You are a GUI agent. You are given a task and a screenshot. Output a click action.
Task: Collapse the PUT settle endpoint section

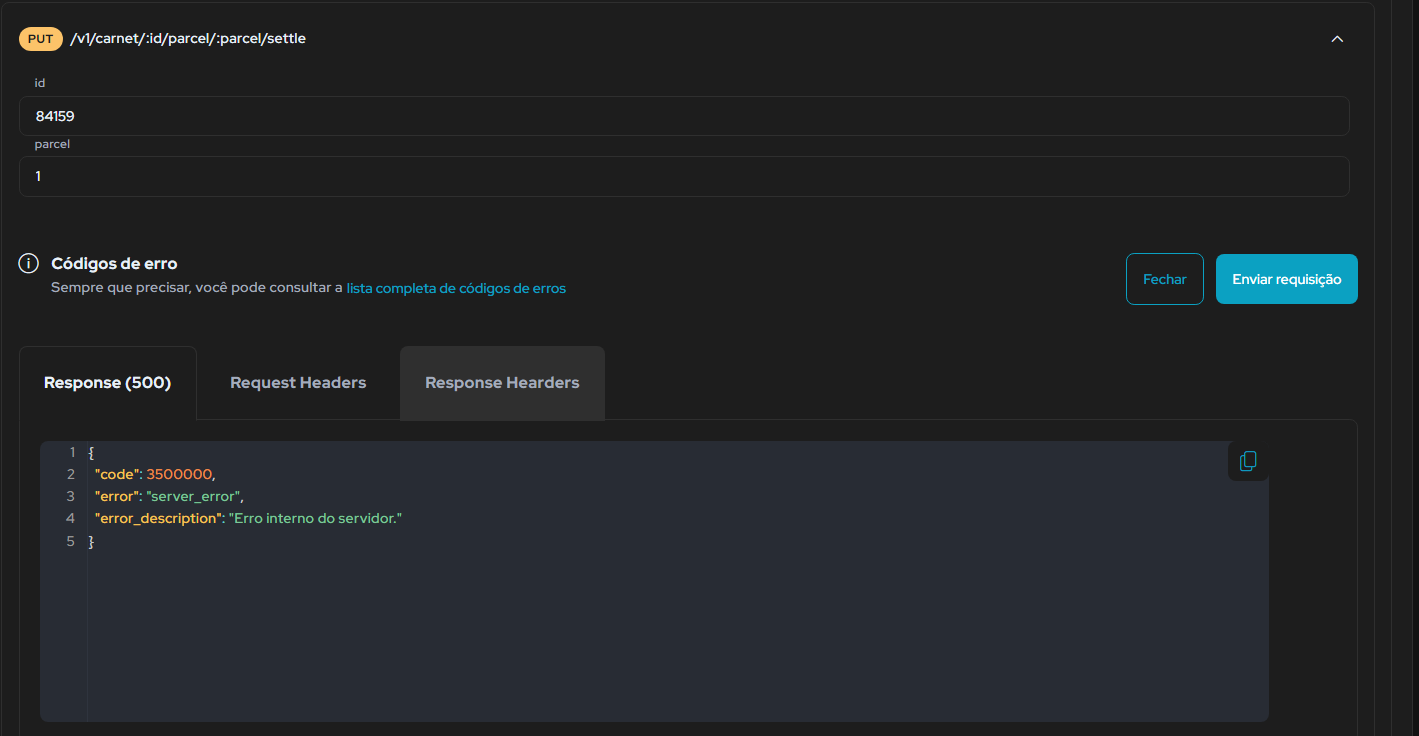tap(1337, 39)
